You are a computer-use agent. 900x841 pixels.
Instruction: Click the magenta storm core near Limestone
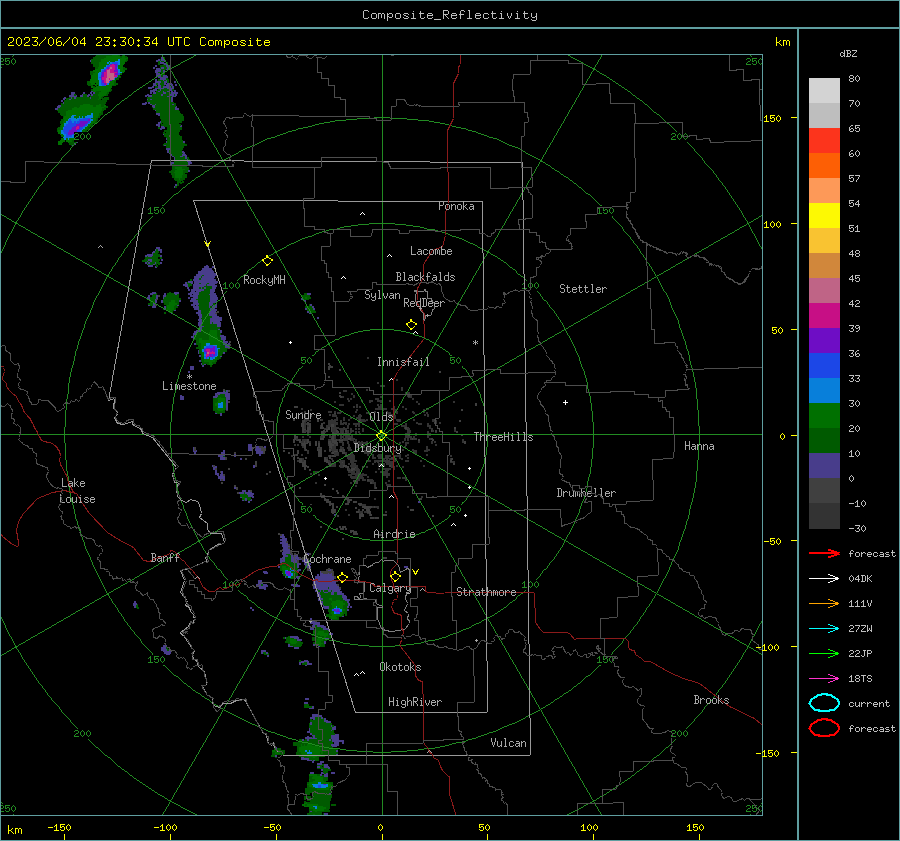pos(210,351)
